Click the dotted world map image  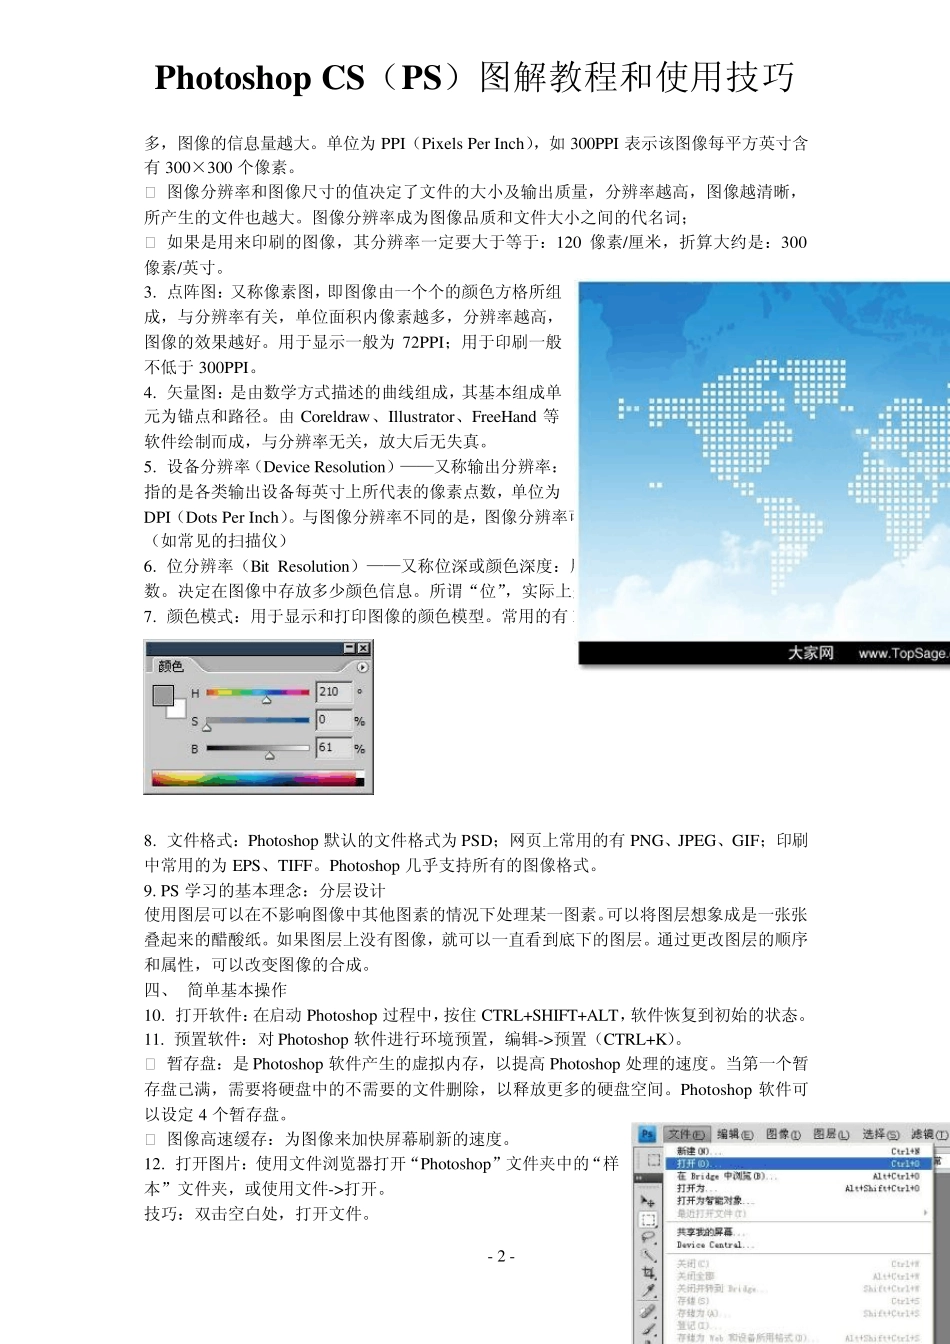pos(764,473)
